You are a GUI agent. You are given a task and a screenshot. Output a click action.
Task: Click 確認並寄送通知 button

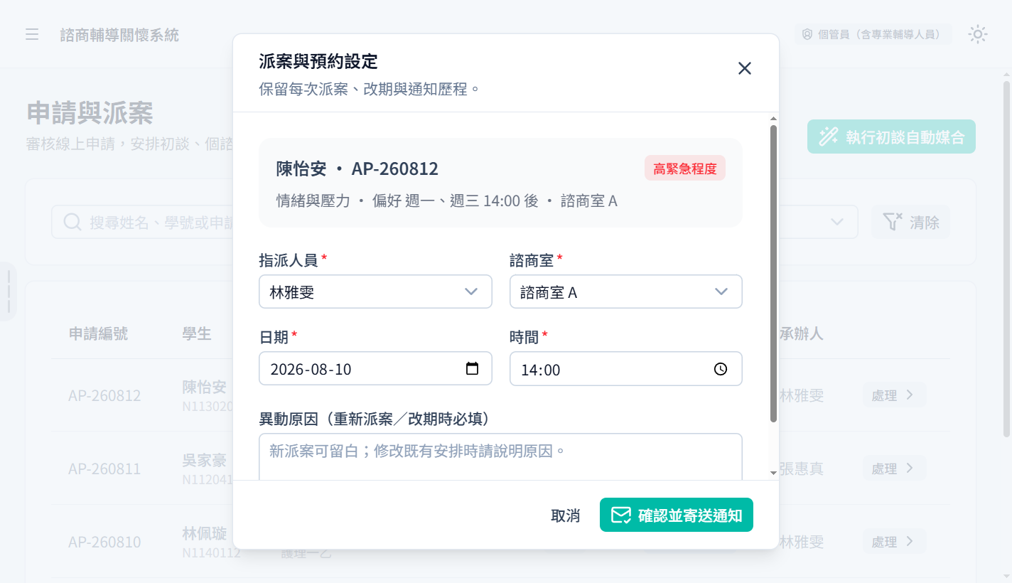[676, 515]
